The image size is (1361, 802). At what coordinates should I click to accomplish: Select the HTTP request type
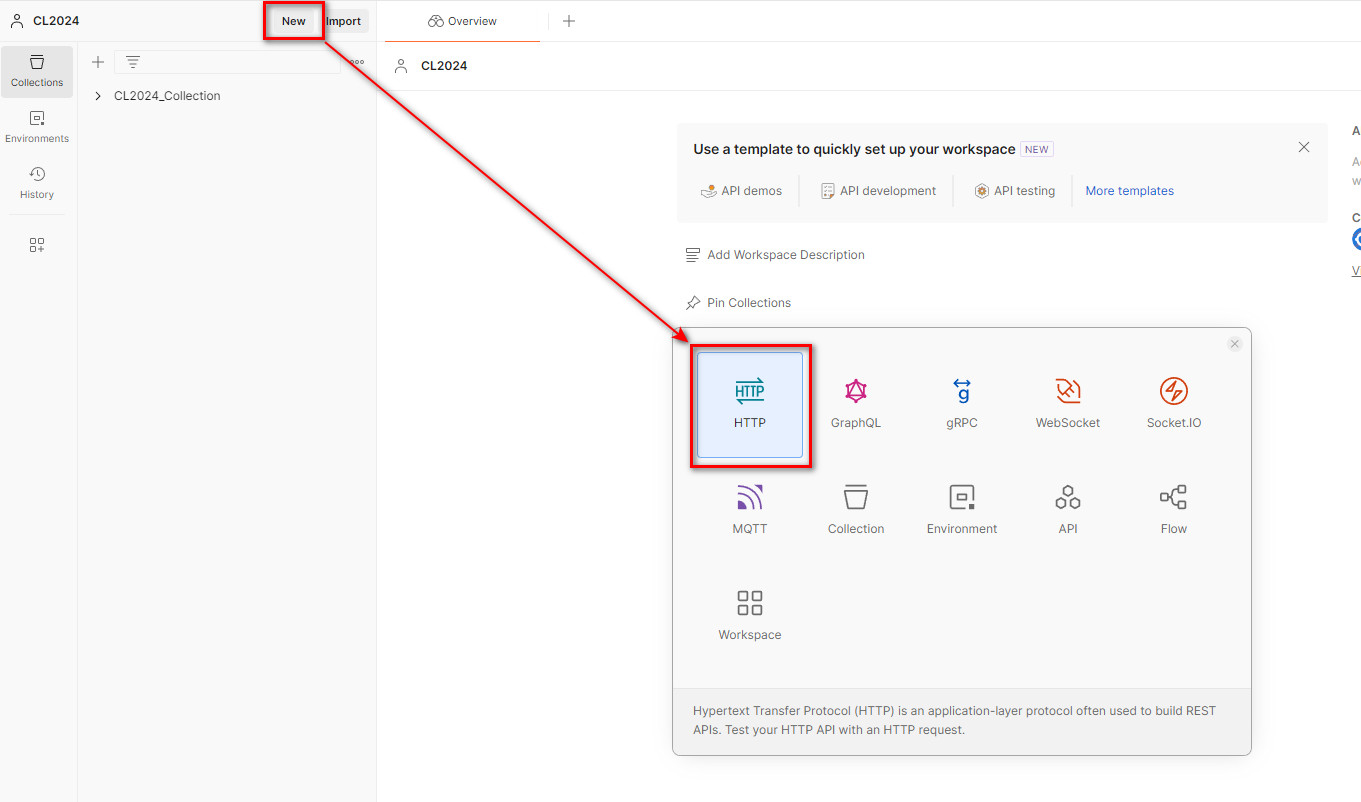pos(749,404)
